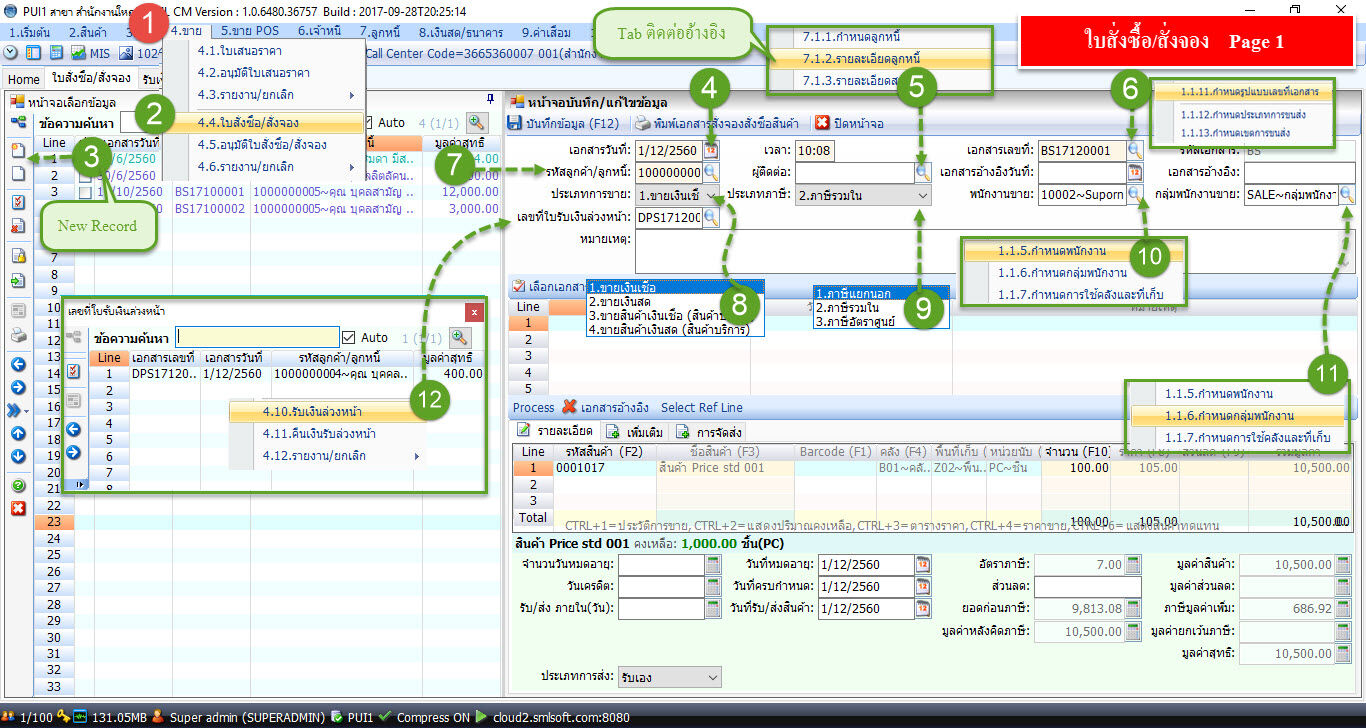Toggle Auto checkbox in the advance receipt popup
The height and width of the screenshot is (728, 1366).
pos(348,338)
